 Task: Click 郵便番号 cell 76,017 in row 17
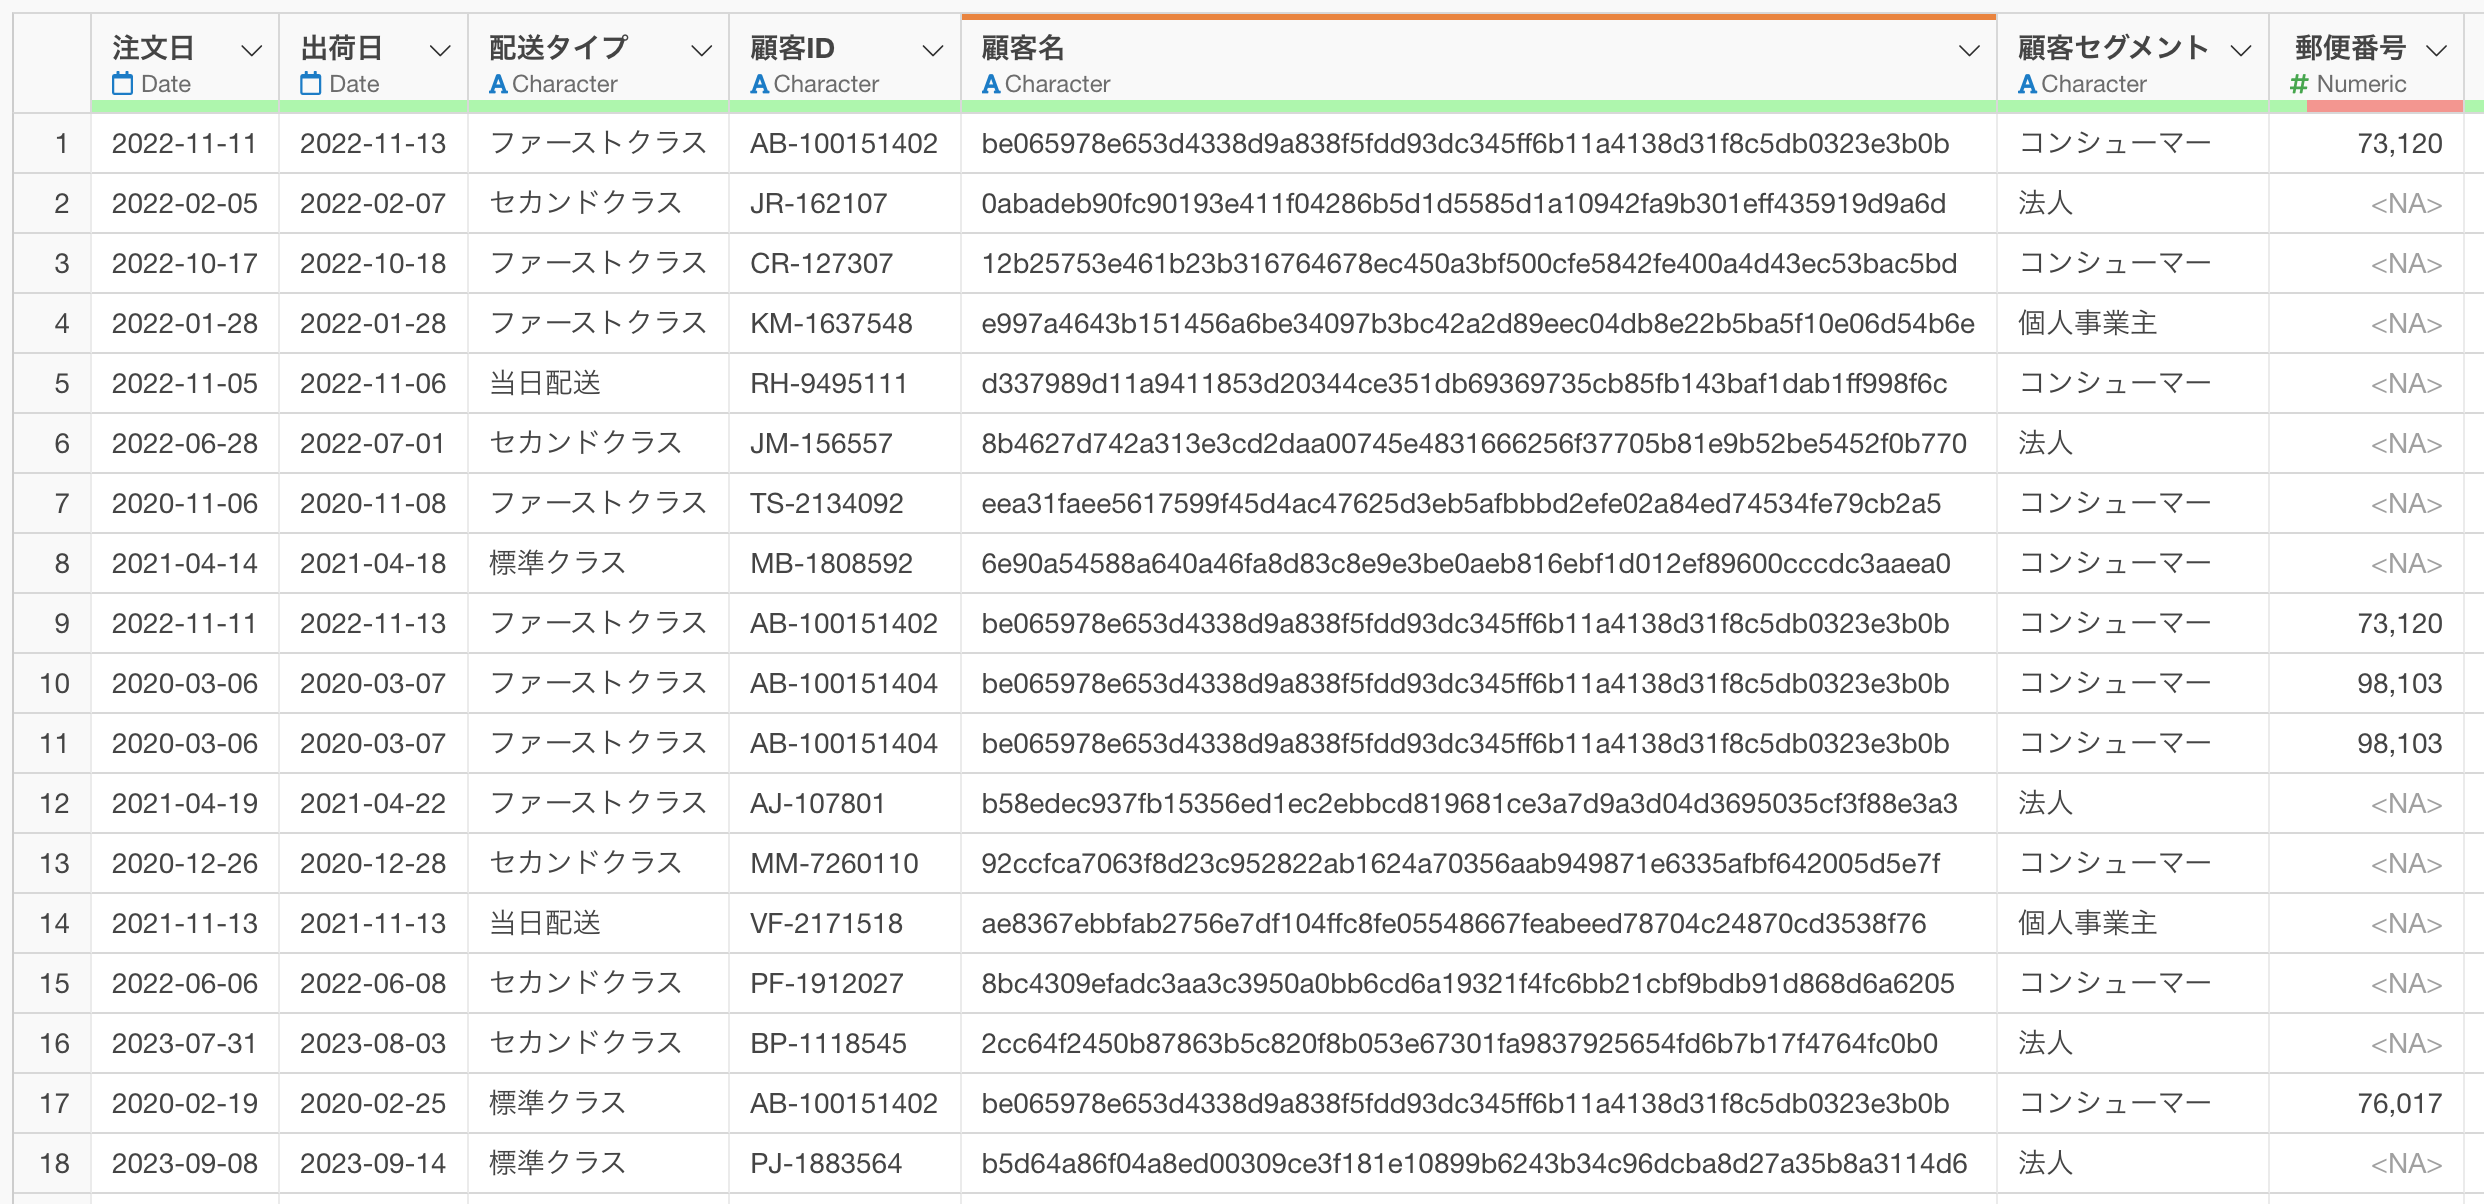[2398, 1104]
